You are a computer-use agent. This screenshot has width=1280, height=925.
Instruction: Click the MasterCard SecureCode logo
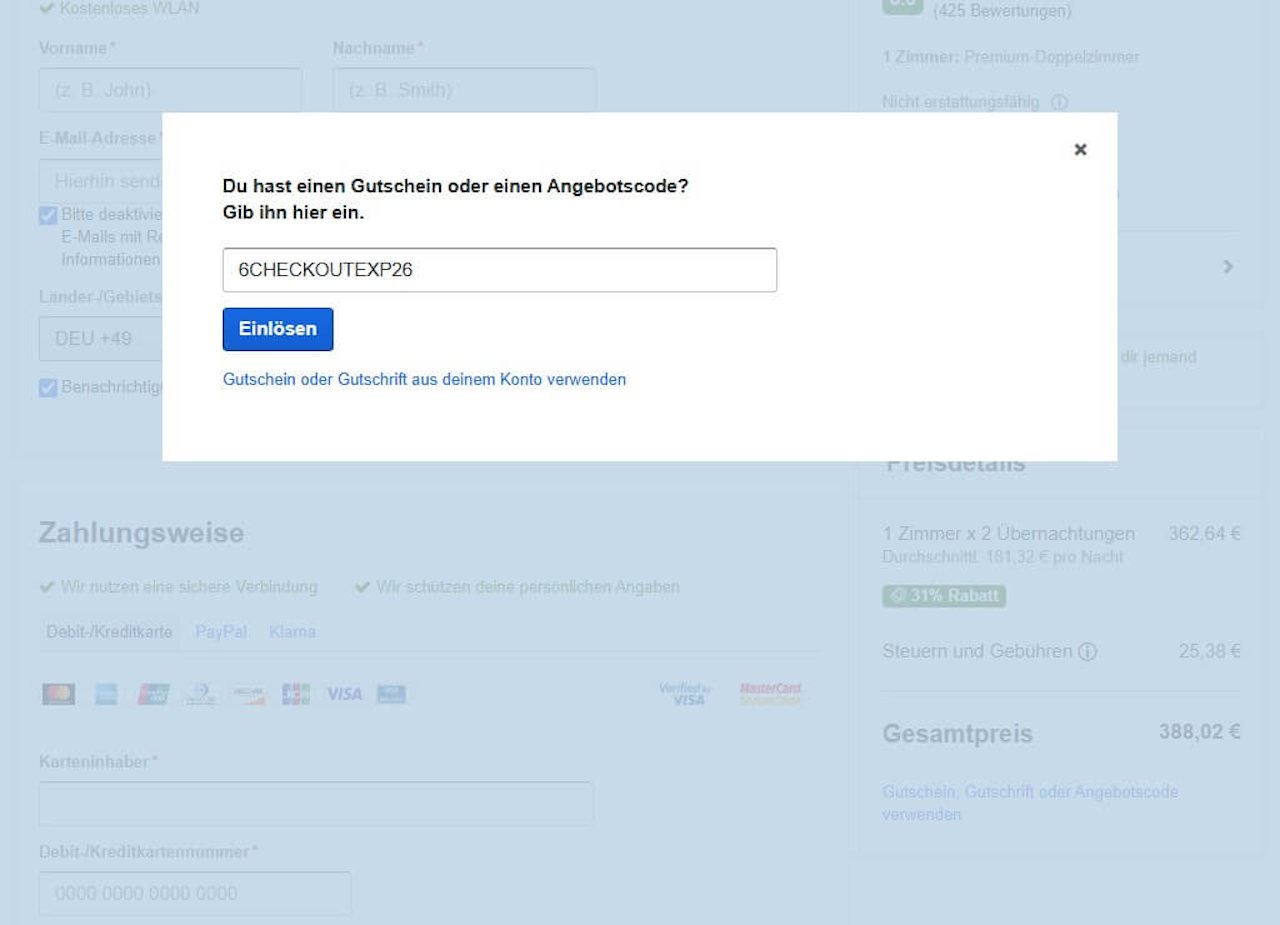tap(771, 694)
